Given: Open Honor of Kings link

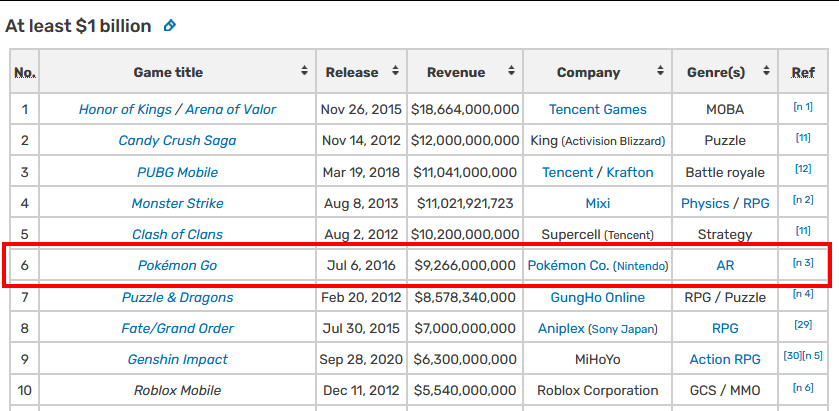Looking at the screenshot, I should tap(125, 110).
